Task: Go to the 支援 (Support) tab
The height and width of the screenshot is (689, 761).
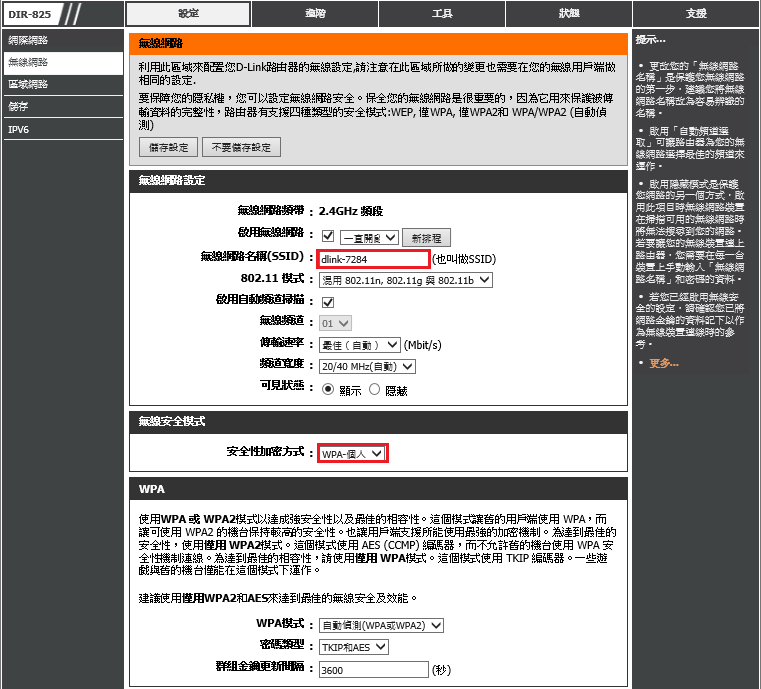Action: (x=696, y=13)
